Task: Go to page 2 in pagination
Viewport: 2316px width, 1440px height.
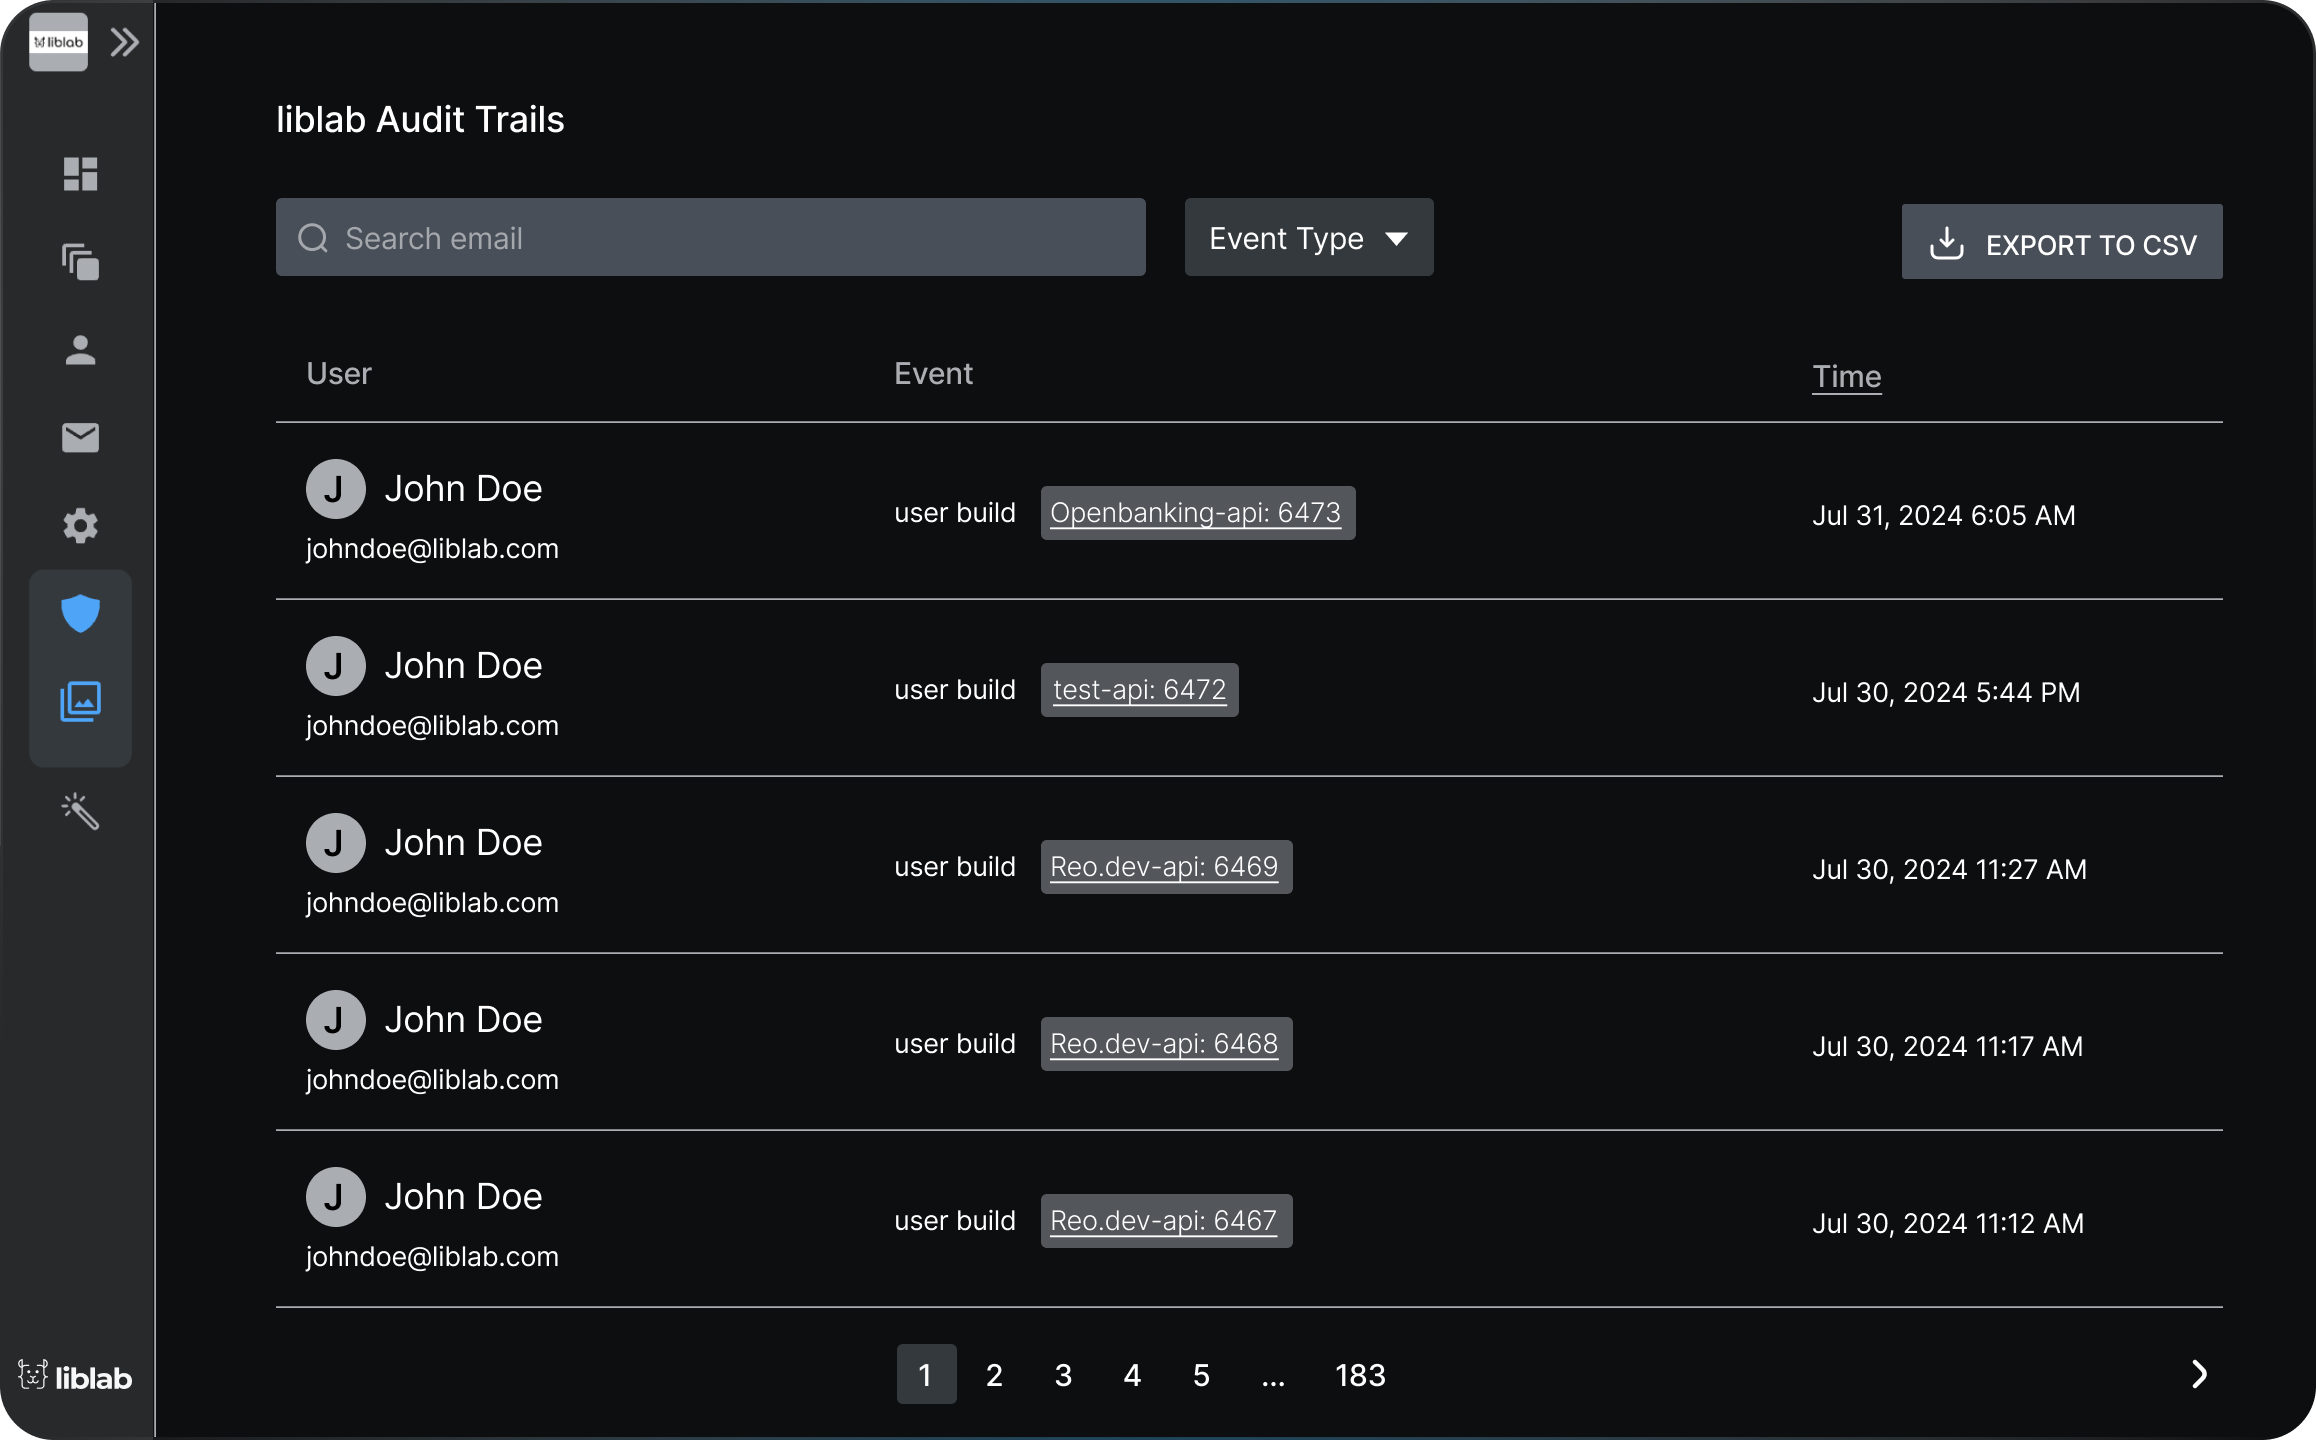Action: click(x=994, y=1375)
